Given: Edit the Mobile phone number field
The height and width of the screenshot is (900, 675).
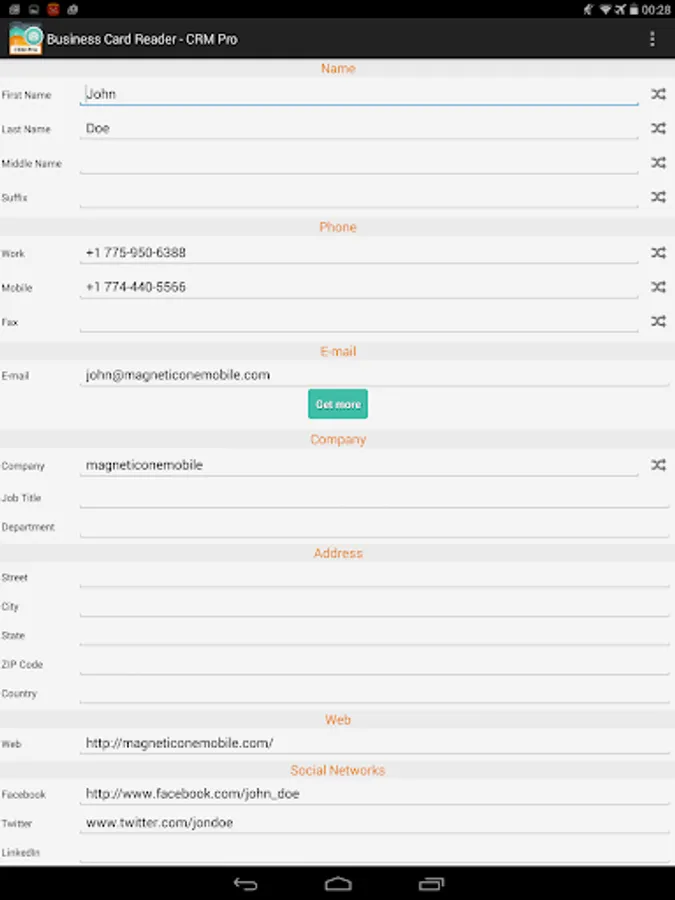Looking at the screenshot, I should [359, 287].
